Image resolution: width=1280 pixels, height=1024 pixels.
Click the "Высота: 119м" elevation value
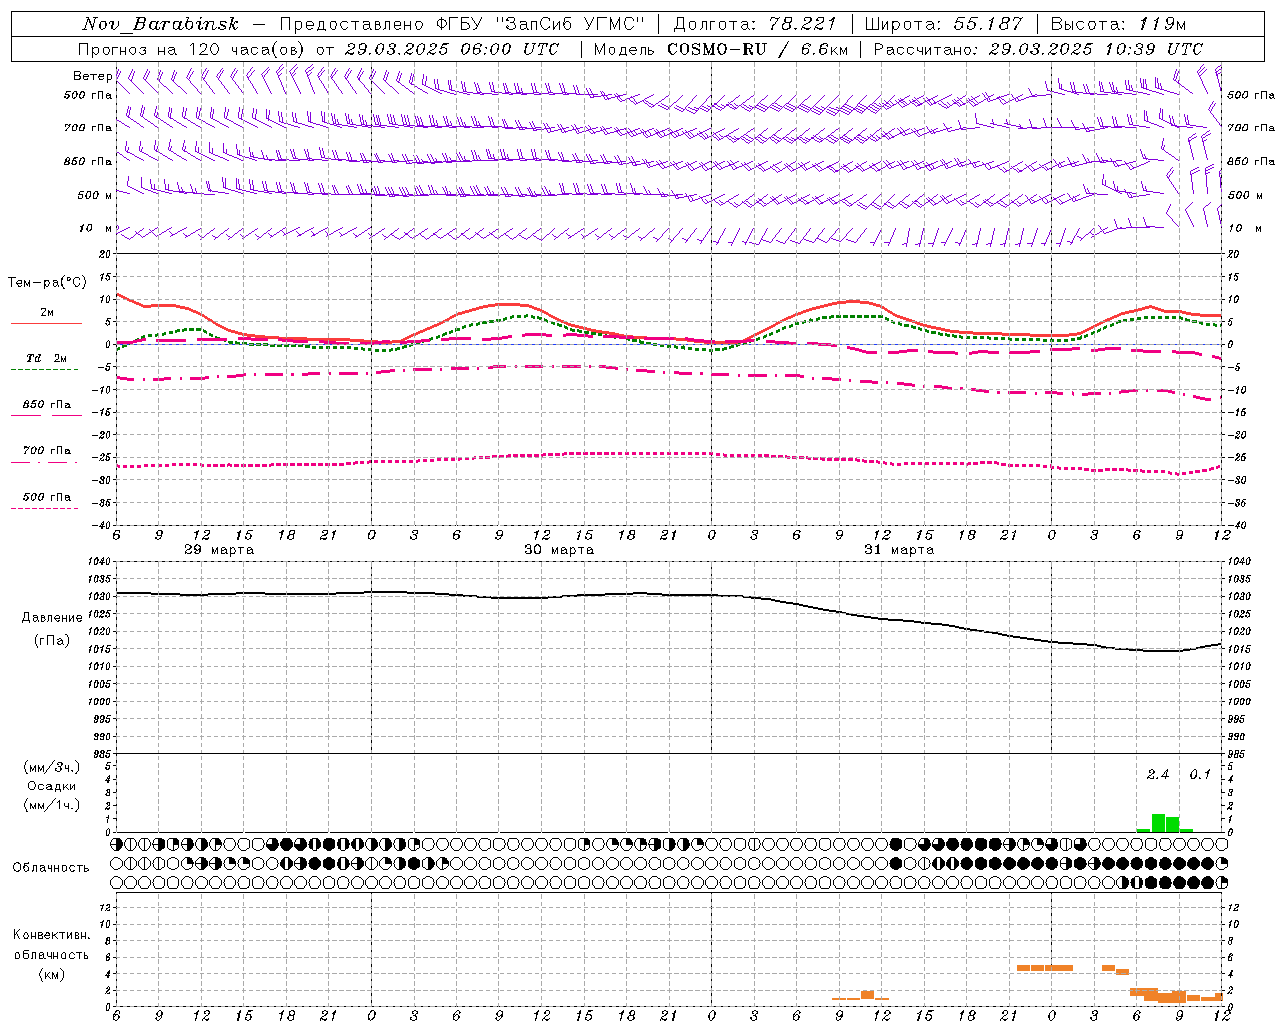point(1117,24)
